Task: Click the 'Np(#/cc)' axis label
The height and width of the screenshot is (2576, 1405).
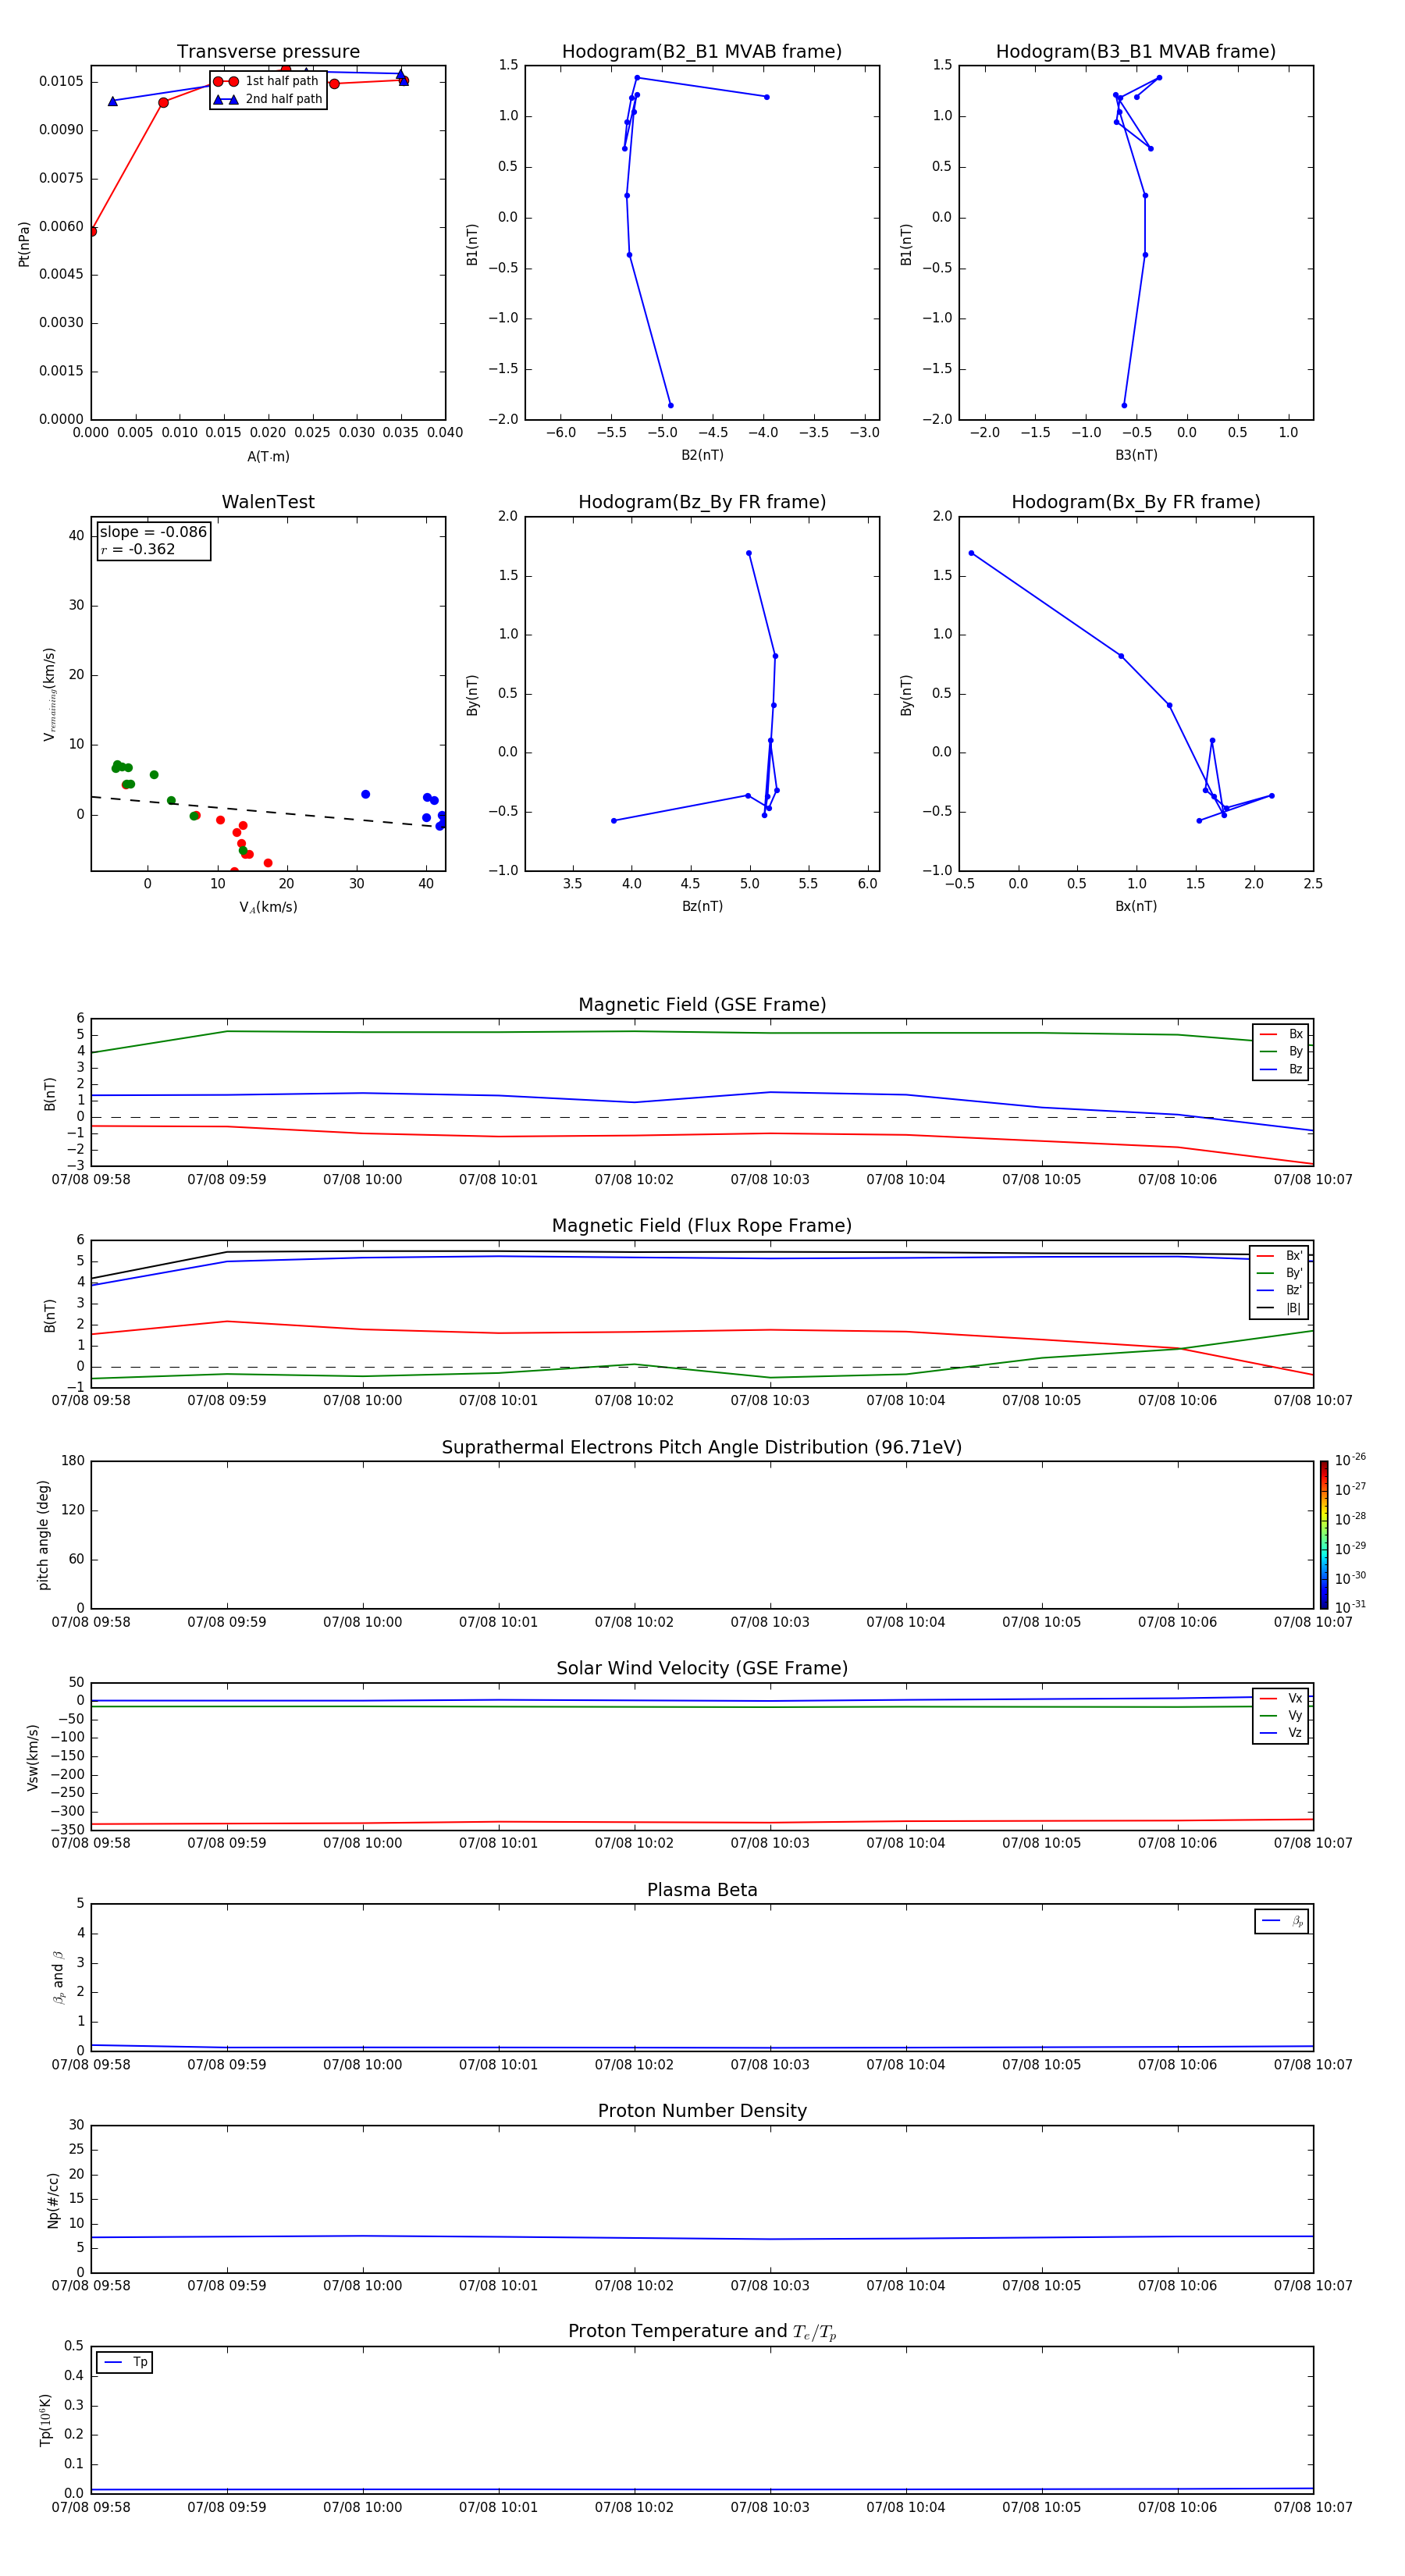Action: click(x=53, y=2200)
